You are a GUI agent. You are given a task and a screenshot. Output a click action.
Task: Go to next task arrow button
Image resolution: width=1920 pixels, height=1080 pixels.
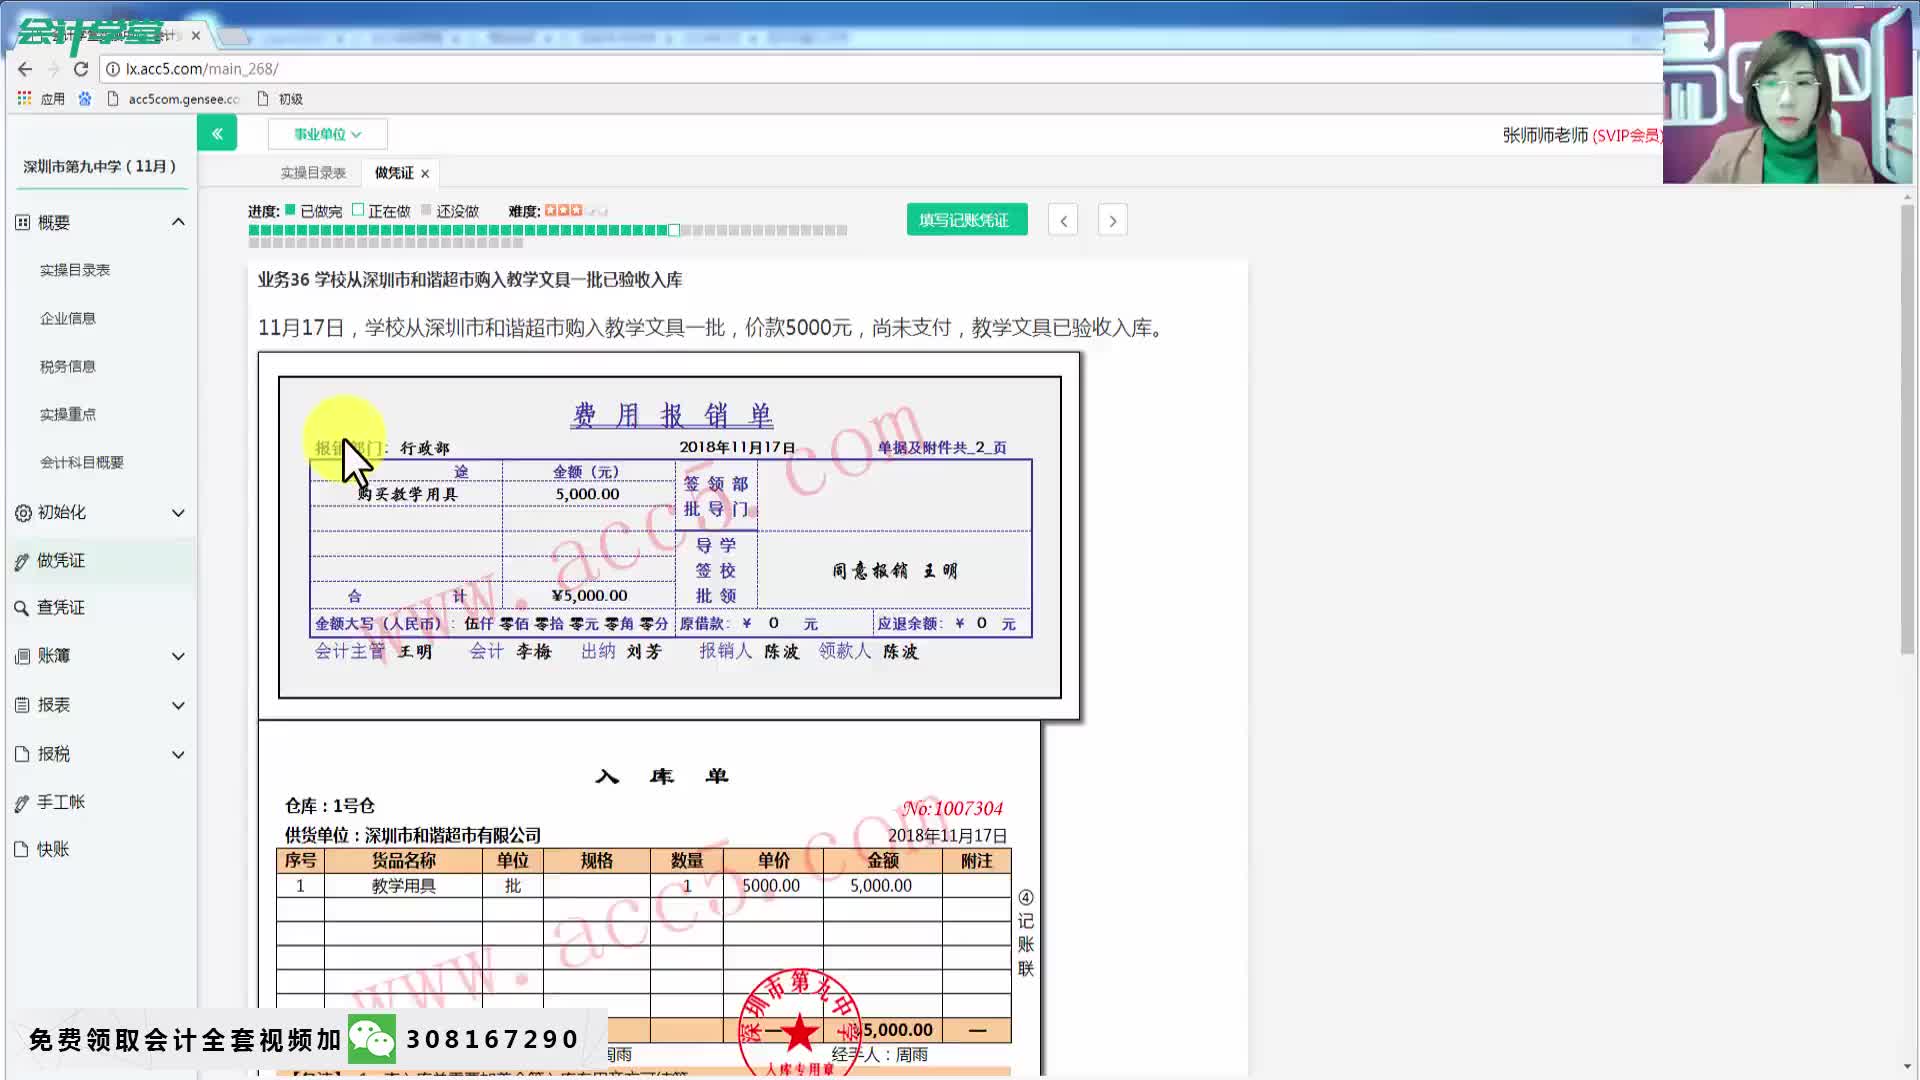click(x=1112, y=221)
